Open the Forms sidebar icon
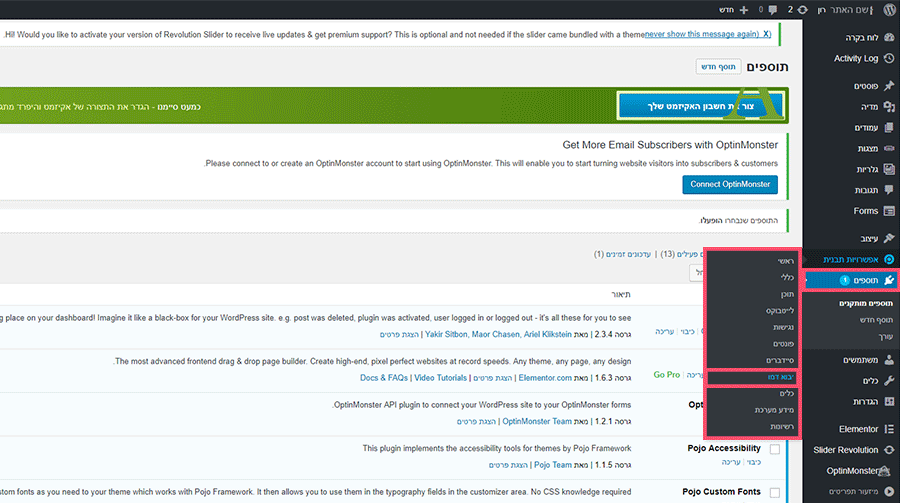 tap(889, 211)
